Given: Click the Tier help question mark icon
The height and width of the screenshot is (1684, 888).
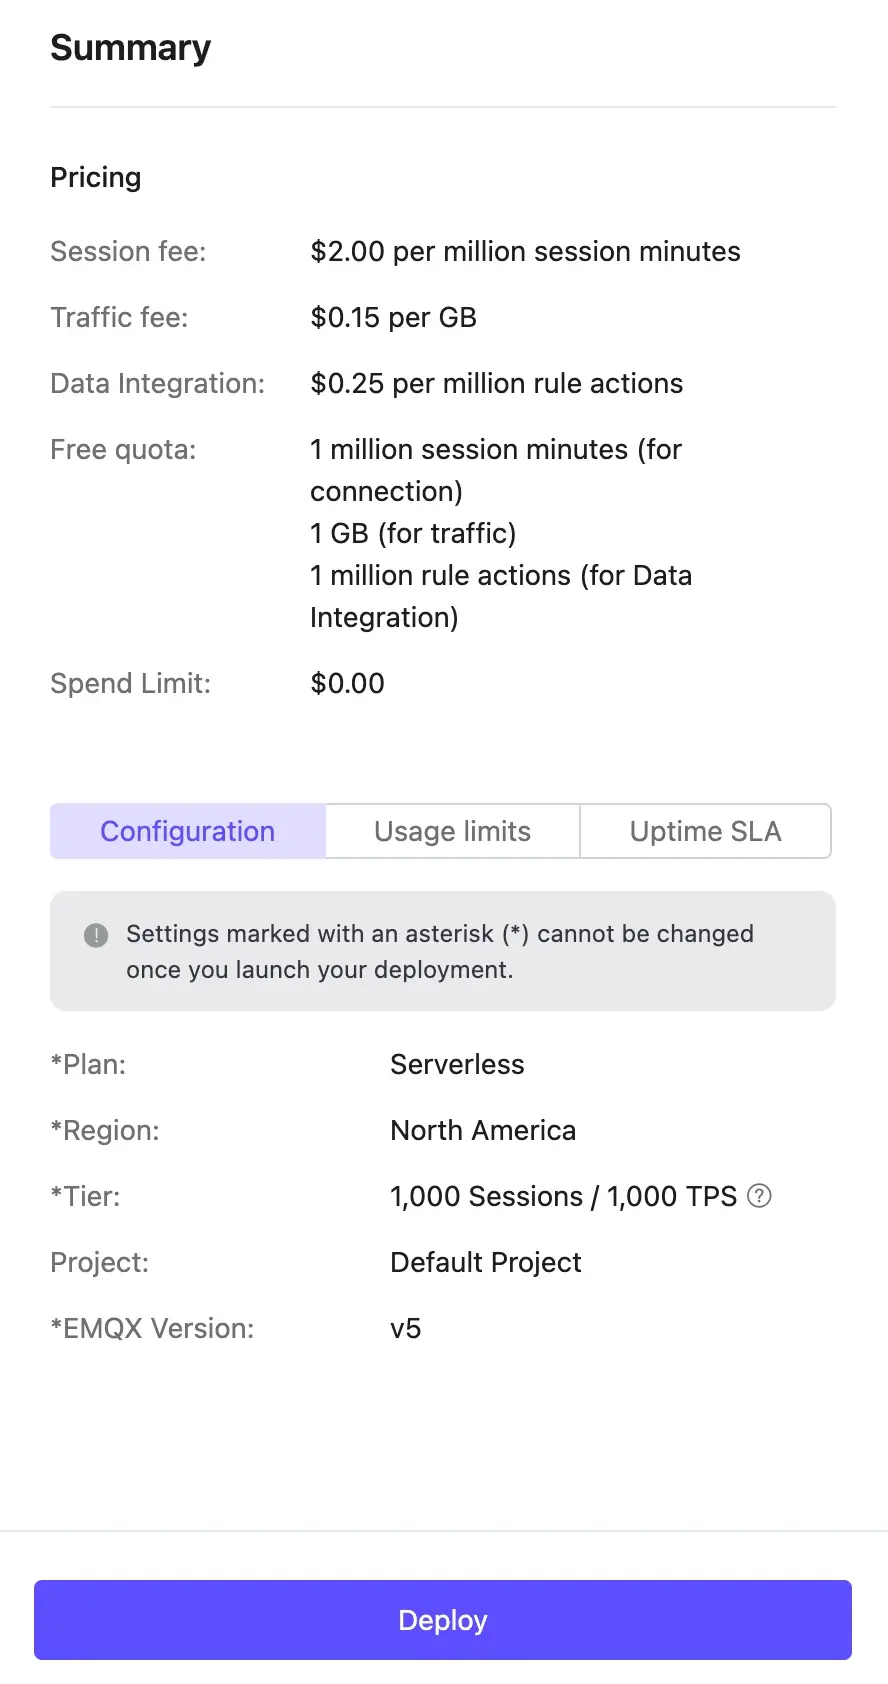Looking at the screenshot, I should (x=760, y=1196).
